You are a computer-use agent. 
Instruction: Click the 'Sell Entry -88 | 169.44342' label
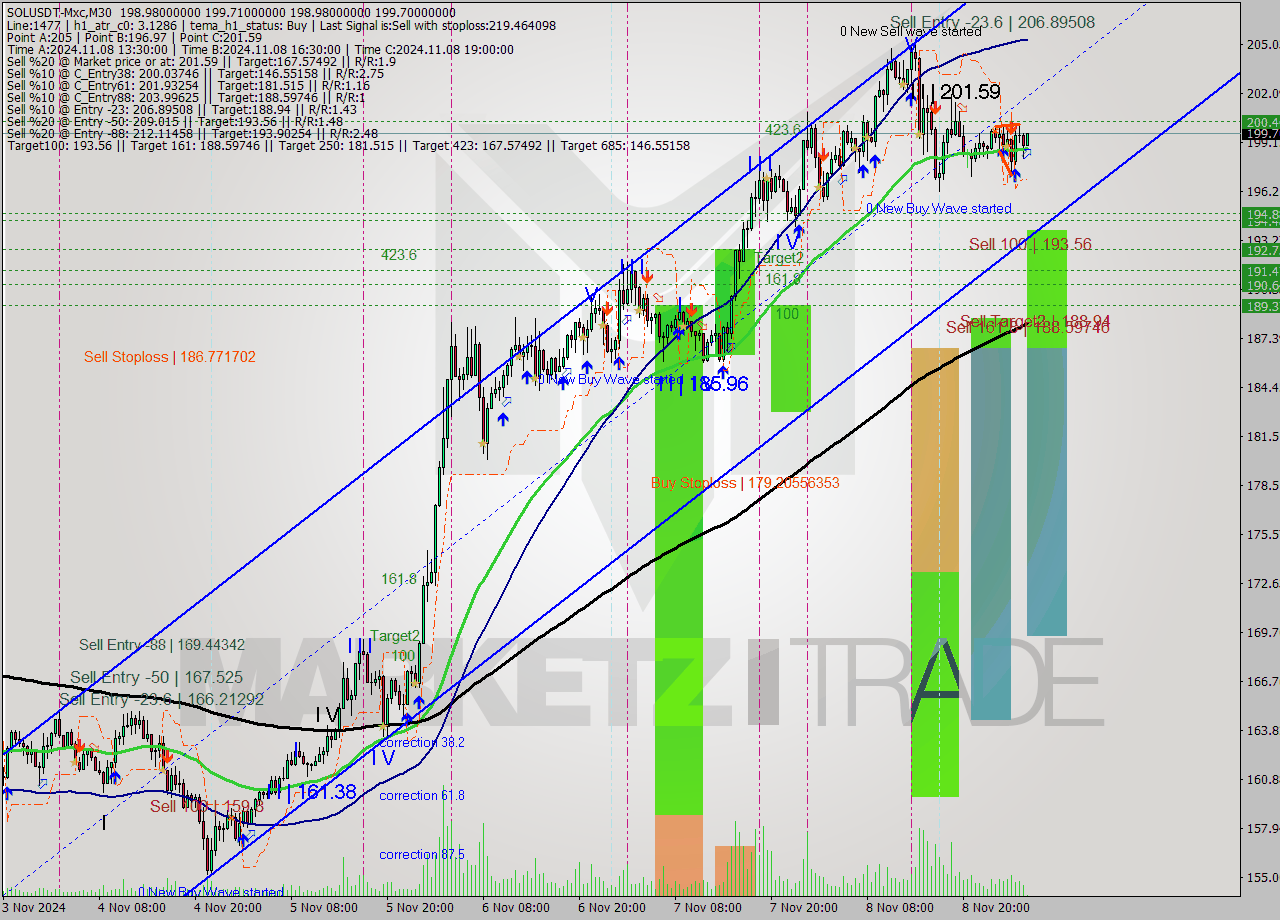coord(162,645)
